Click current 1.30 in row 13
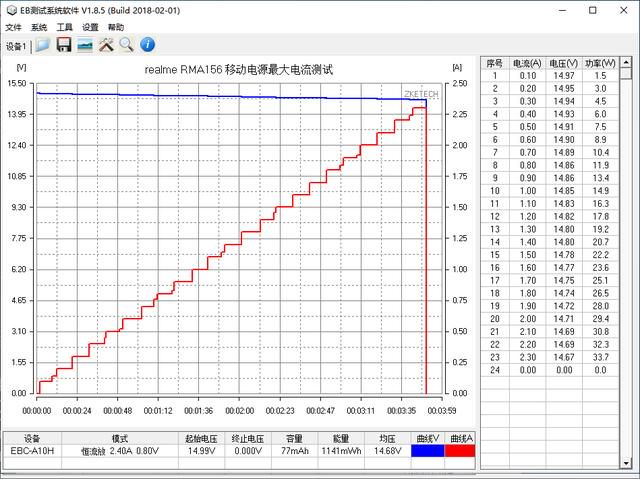 pyautogui.click(x=528, y=229)
